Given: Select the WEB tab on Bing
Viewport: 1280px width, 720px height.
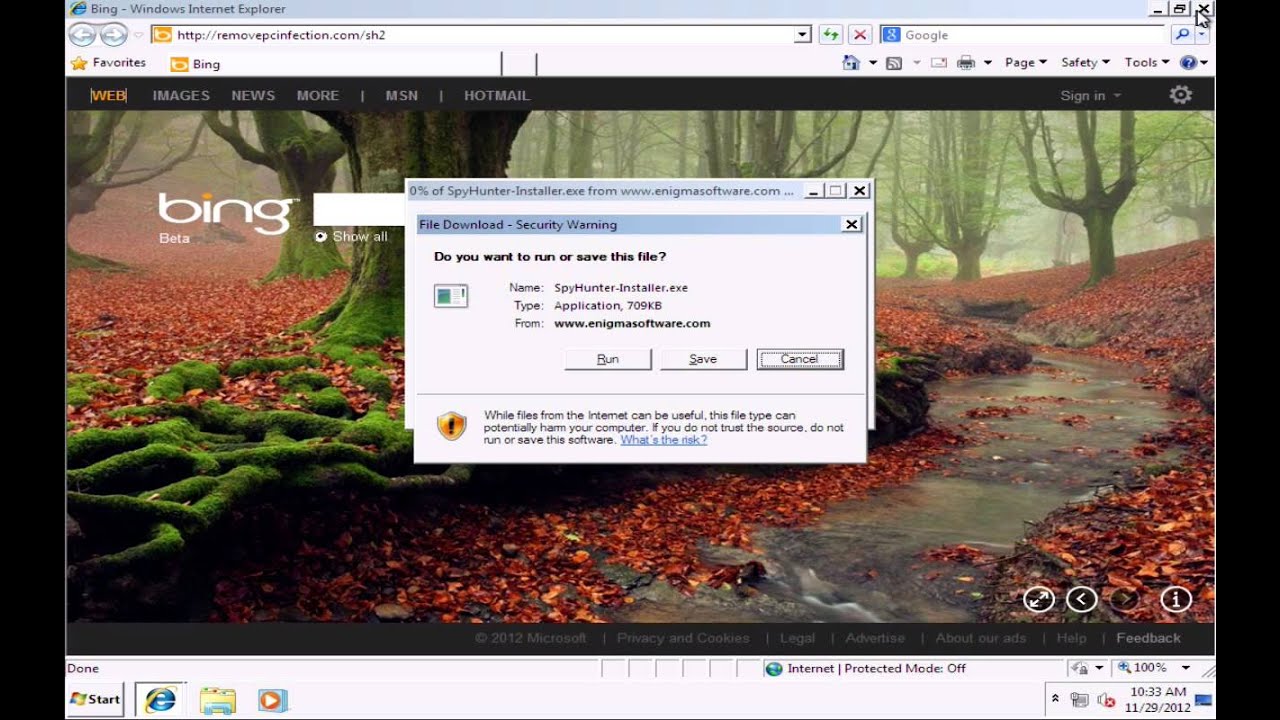Looking at the screenshot, I should tap(109, 96).
